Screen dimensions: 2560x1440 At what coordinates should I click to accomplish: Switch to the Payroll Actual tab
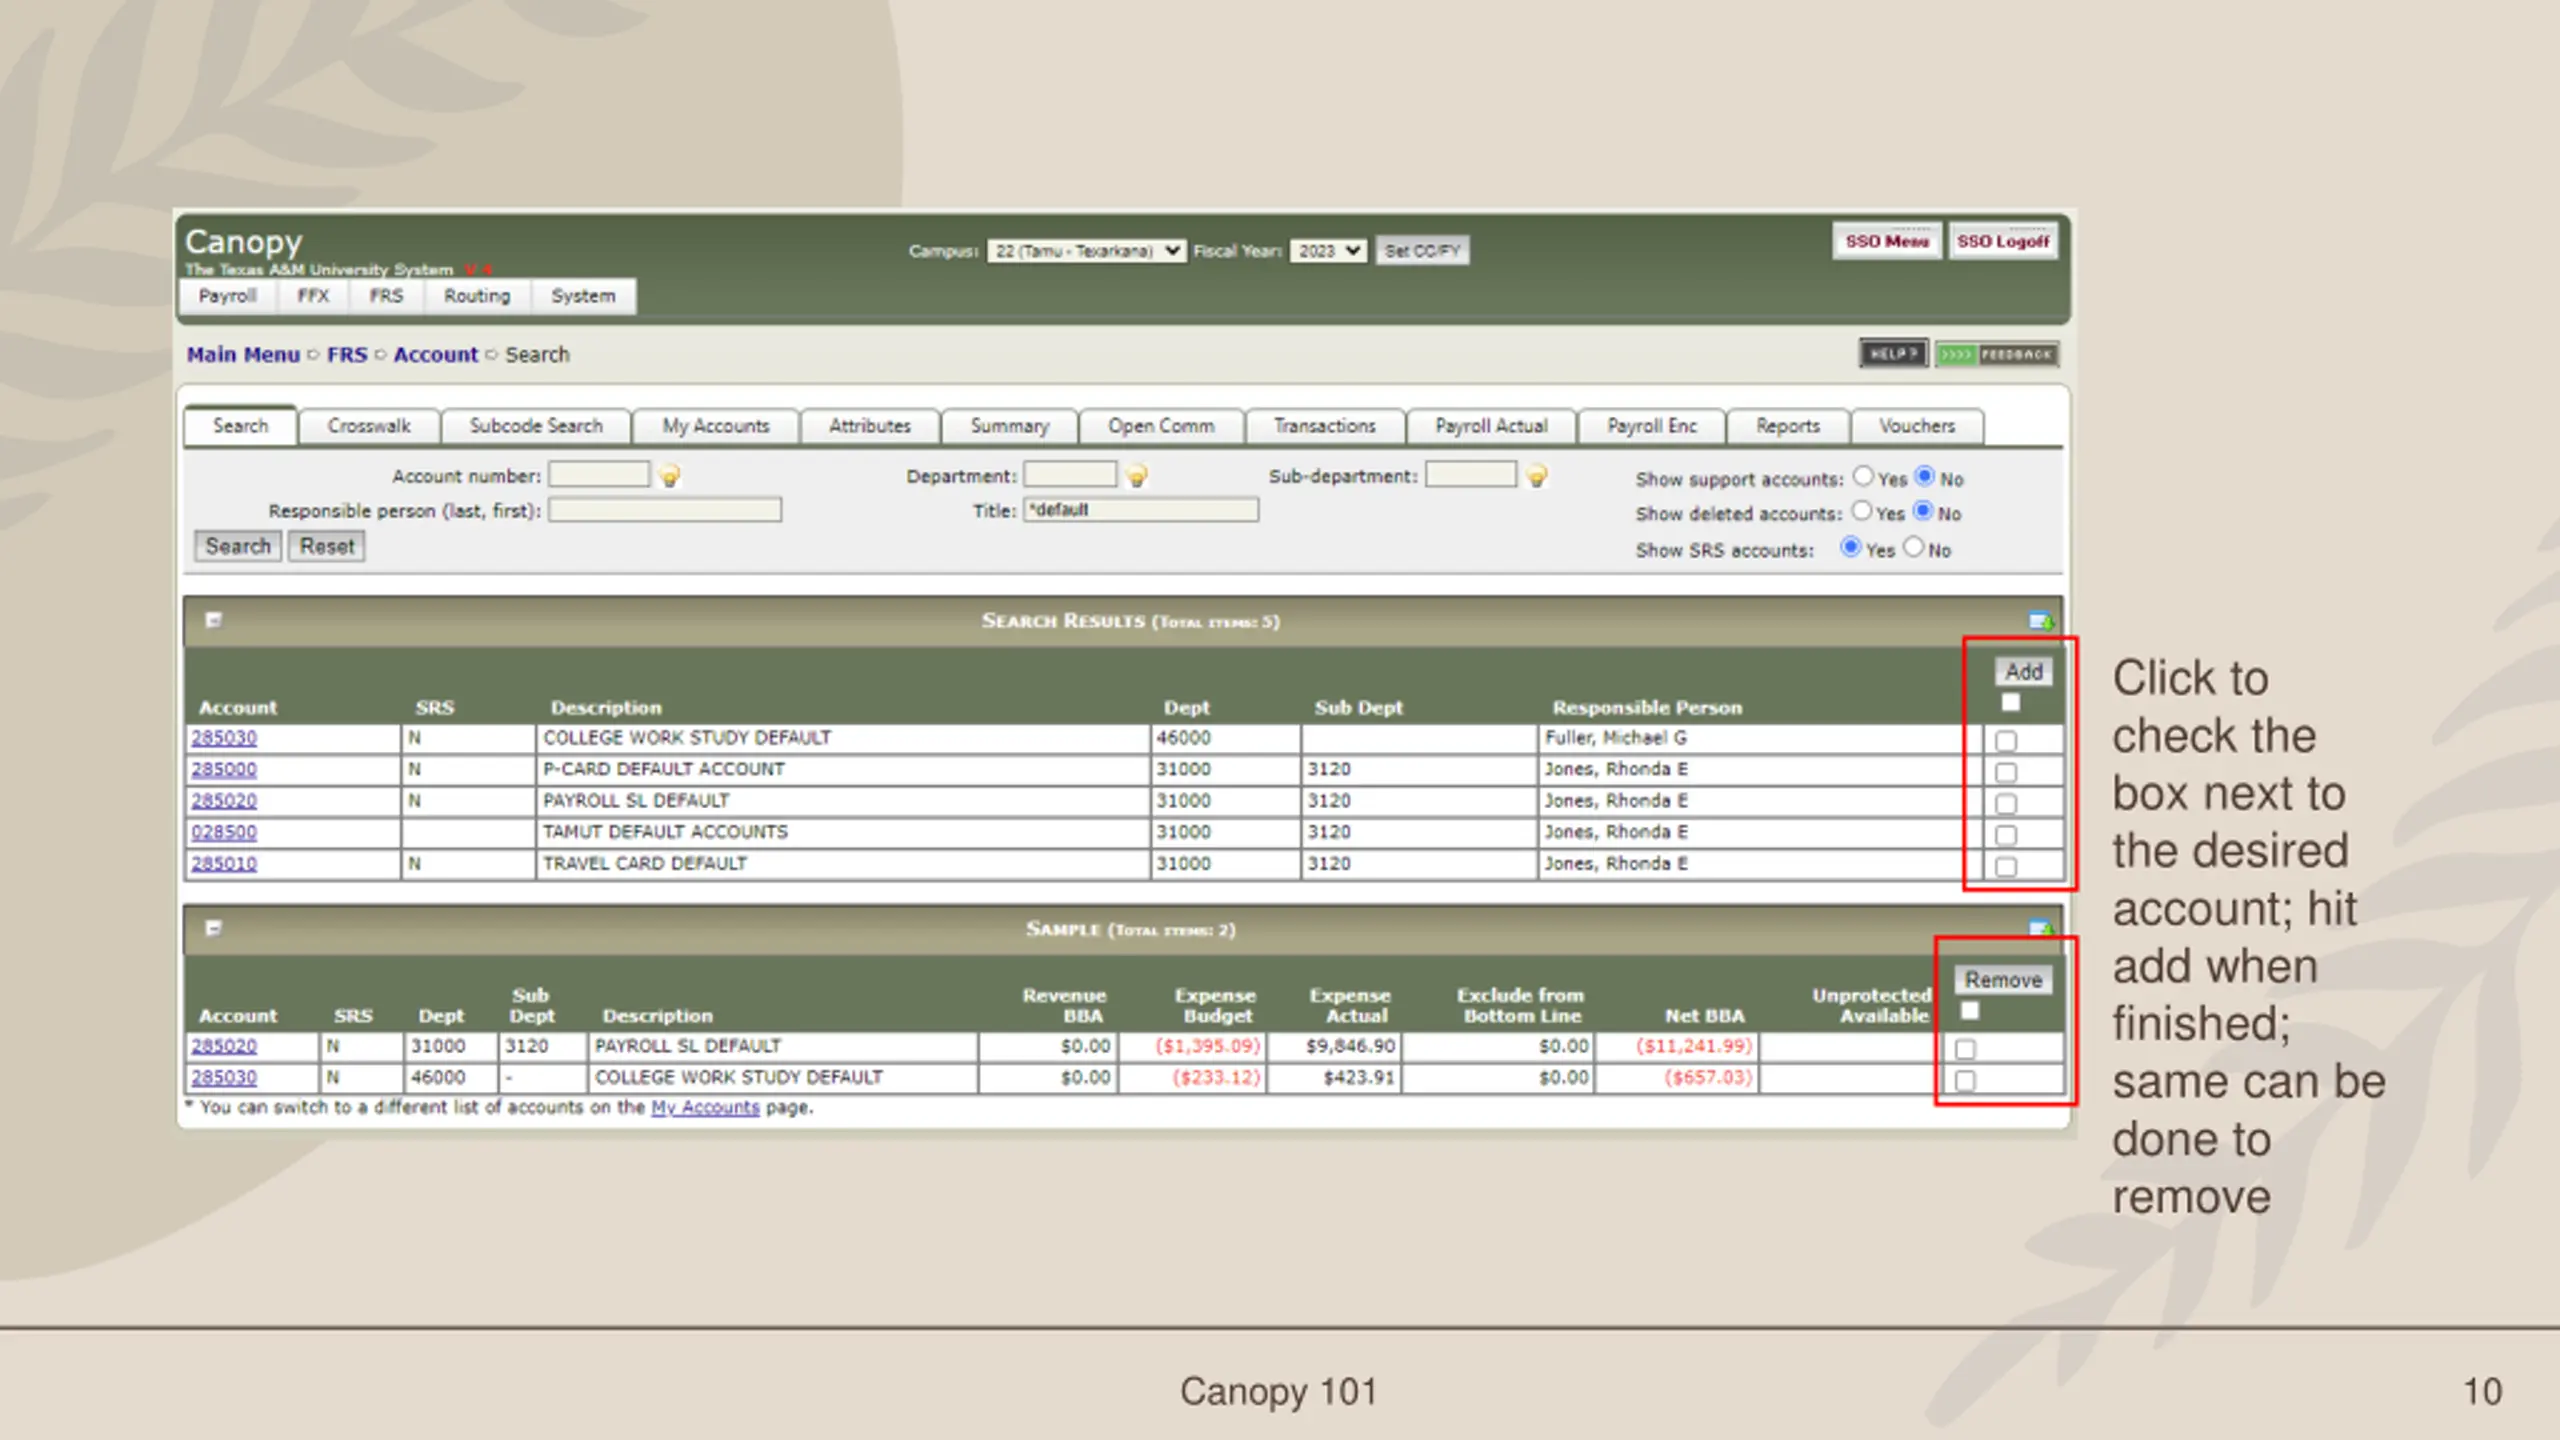(1491, 426)
